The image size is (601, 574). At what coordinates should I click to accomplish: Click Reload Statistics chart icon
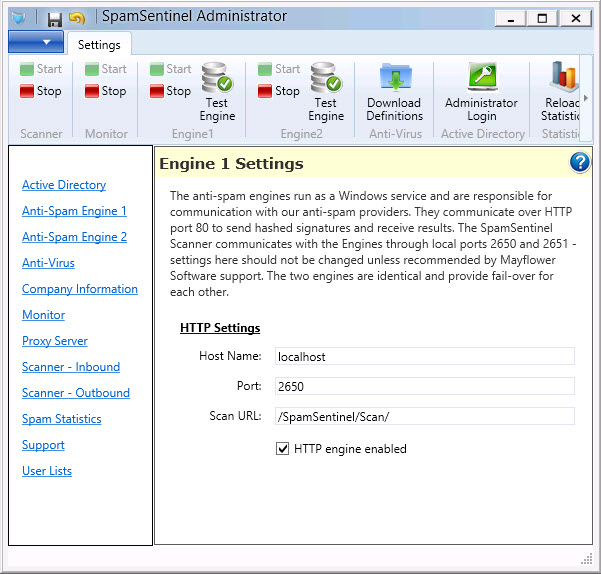pos(560,92)
